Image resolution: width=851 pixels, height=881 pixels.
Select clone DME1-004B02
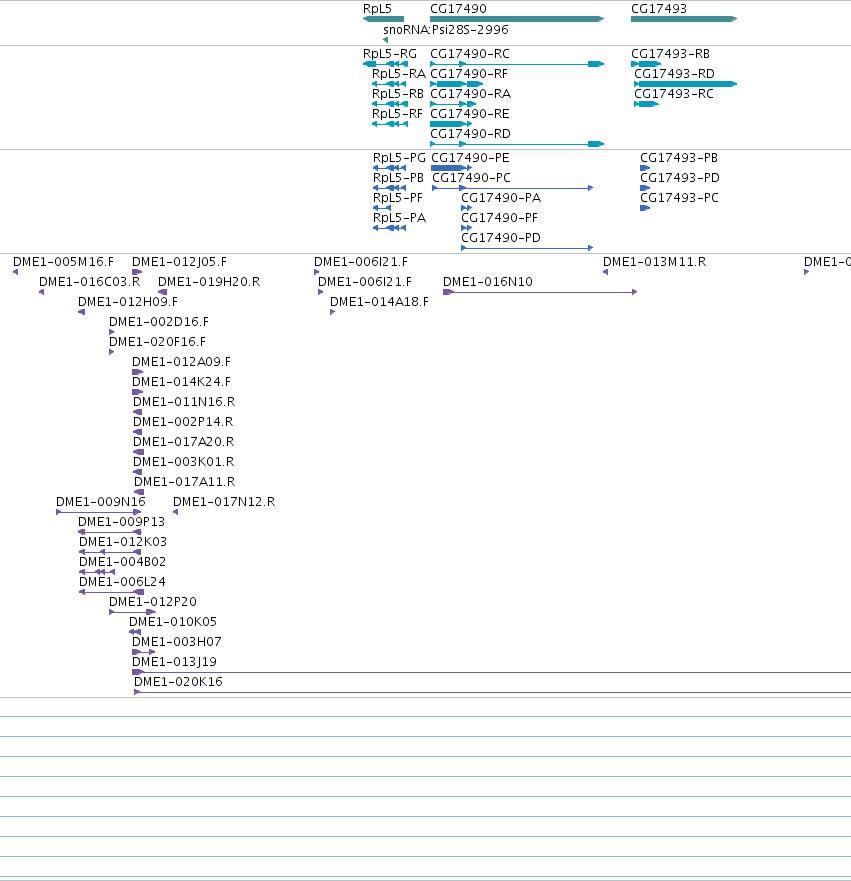(97, 572)
